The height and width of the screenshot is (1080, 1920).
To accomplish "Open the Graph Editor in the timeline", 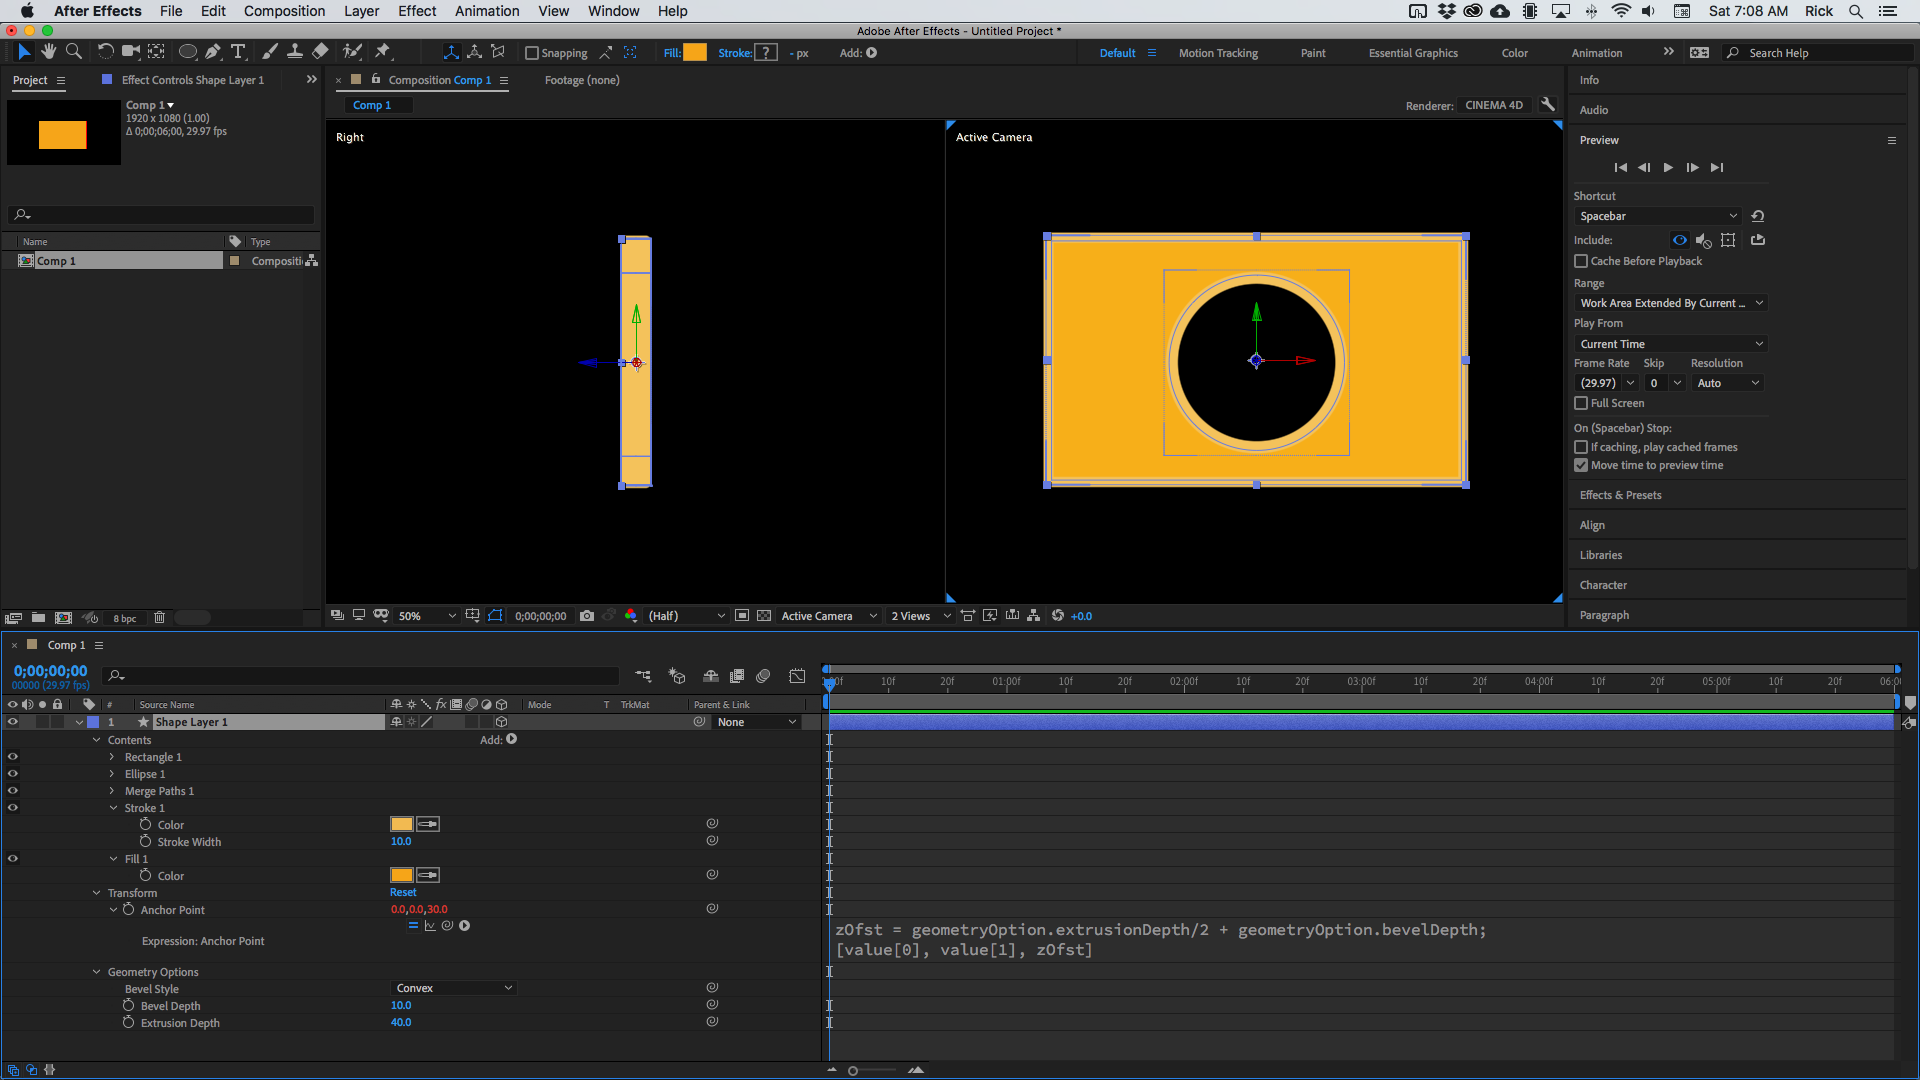I will coord(797,676).
